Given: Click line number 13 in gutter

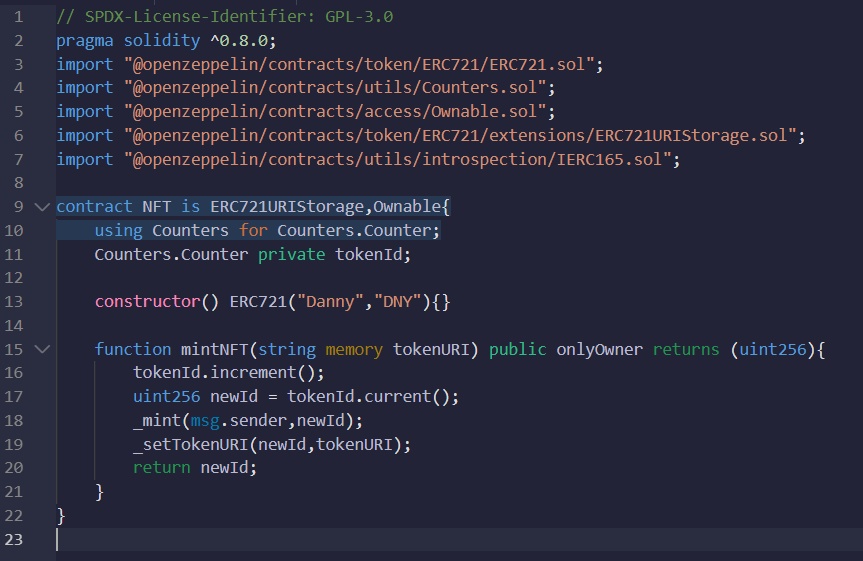Looking at the screenshot, I should 14,302.
